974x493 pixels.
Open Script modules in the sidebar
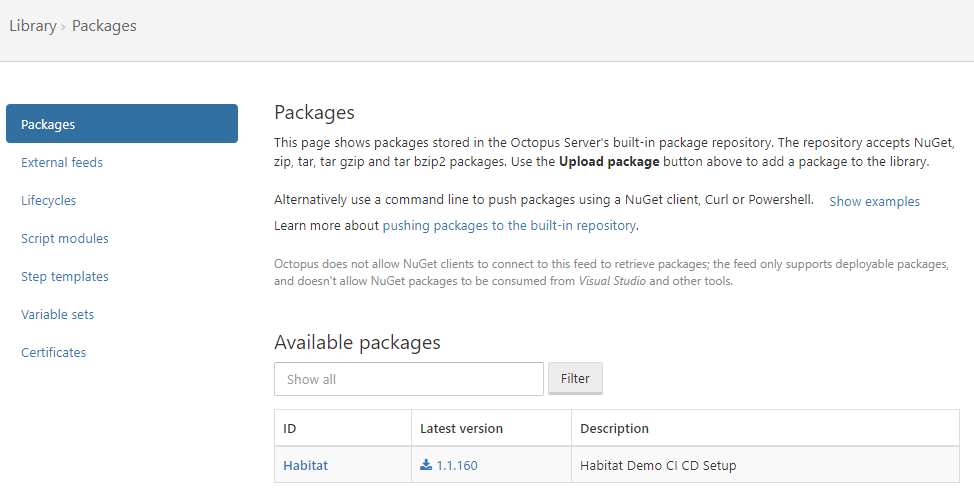[x=65, y=238]
